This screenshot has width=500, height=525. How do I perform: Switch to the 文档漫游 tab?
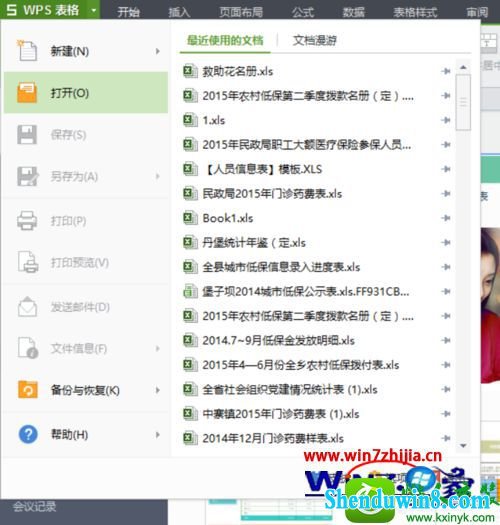314,41
